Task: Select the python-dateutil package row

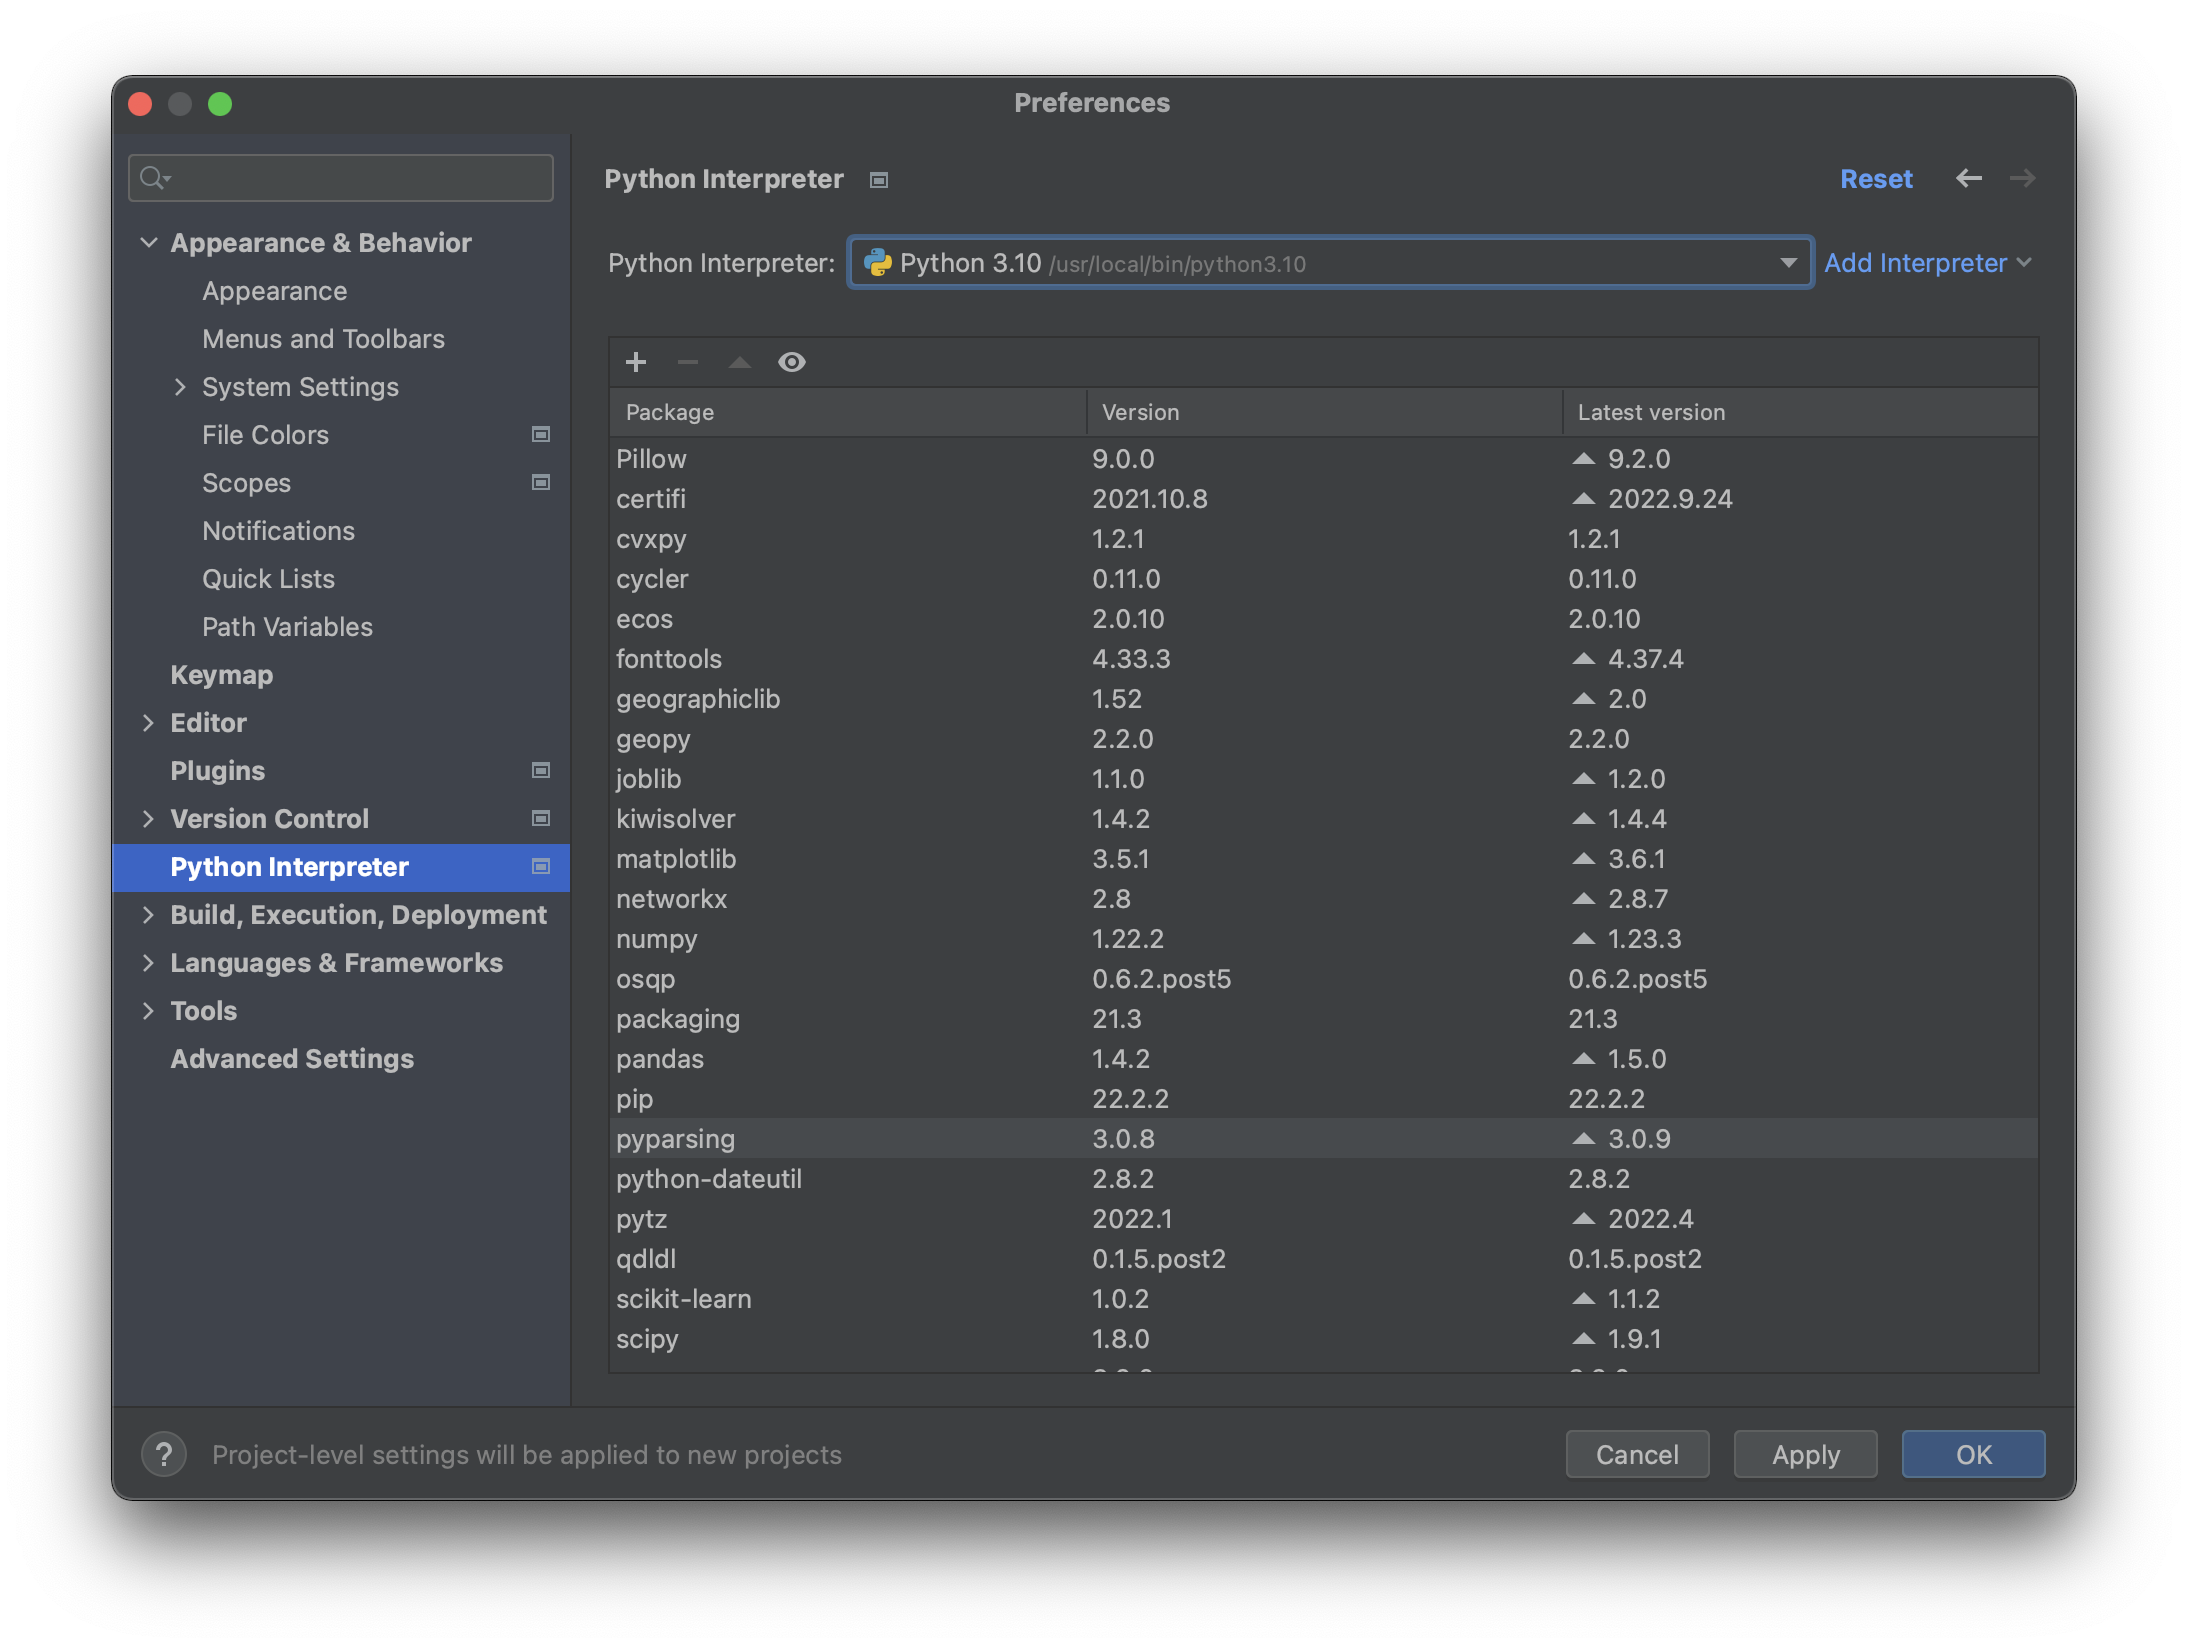Action: (1324, 1179)
